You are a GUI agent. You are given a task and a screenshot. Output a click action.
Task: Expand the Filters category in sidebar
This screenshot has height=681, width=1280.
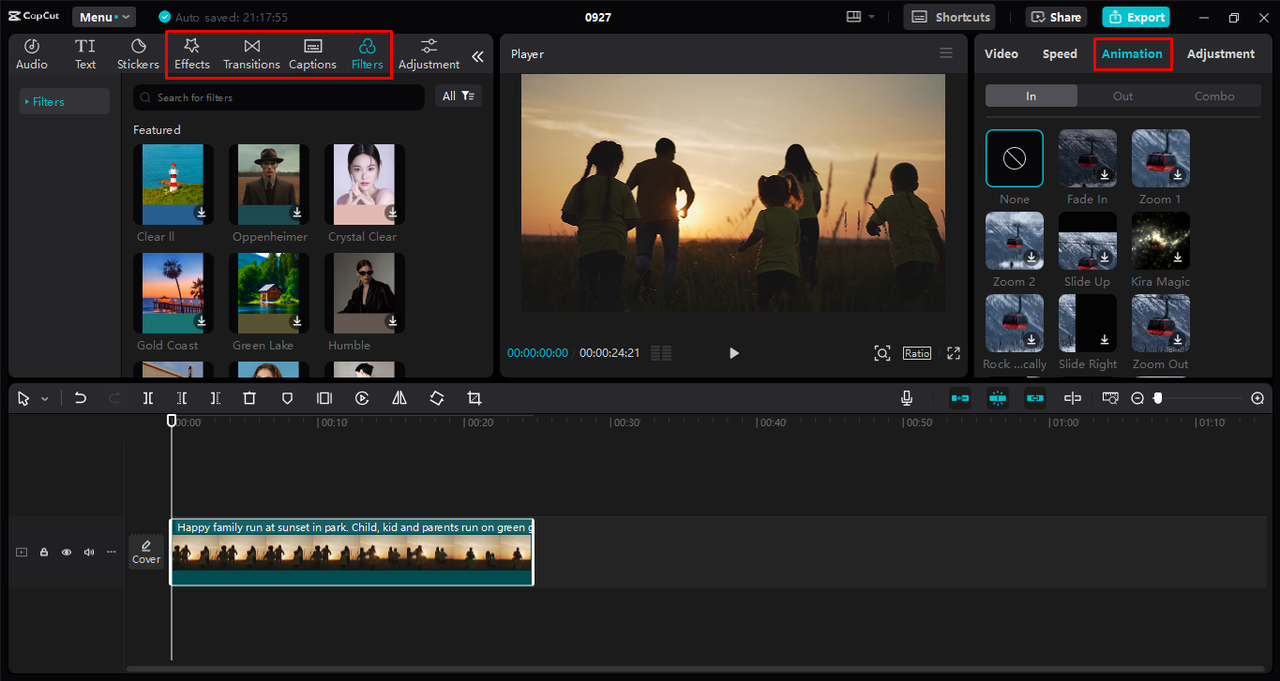64,101
